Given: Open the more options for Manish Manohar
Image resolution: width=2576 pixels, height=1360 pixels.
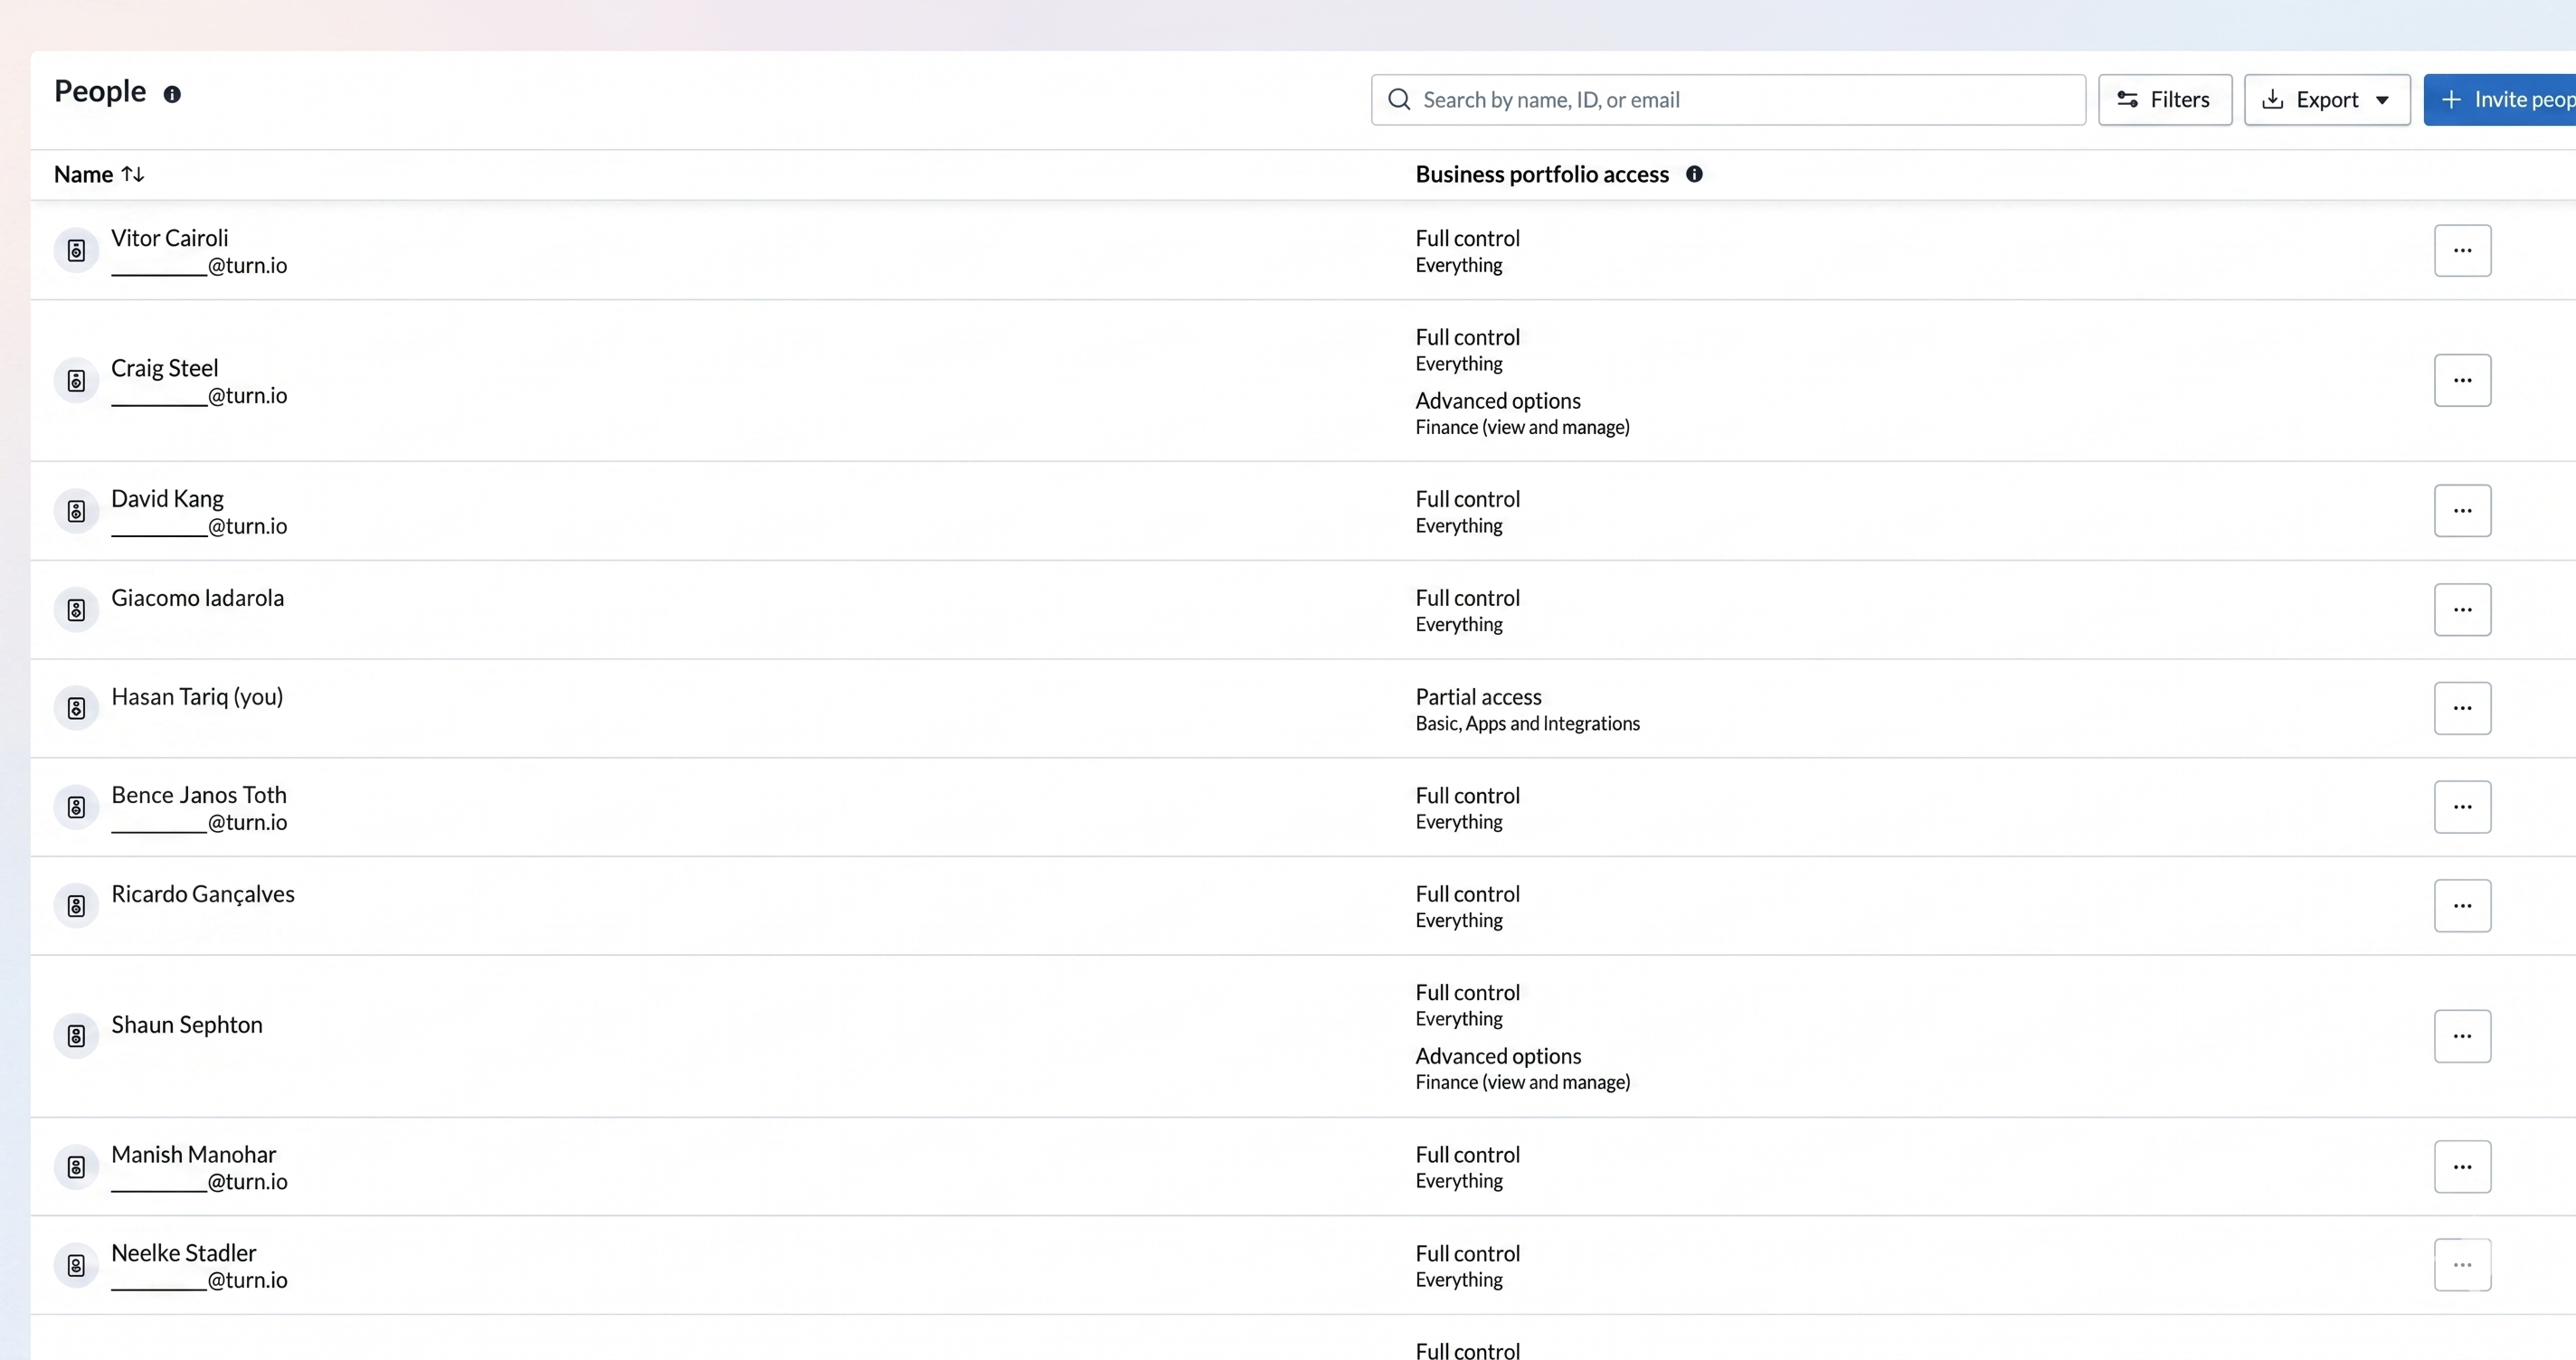Looking at the screenshot, I should point(2462,1167).
